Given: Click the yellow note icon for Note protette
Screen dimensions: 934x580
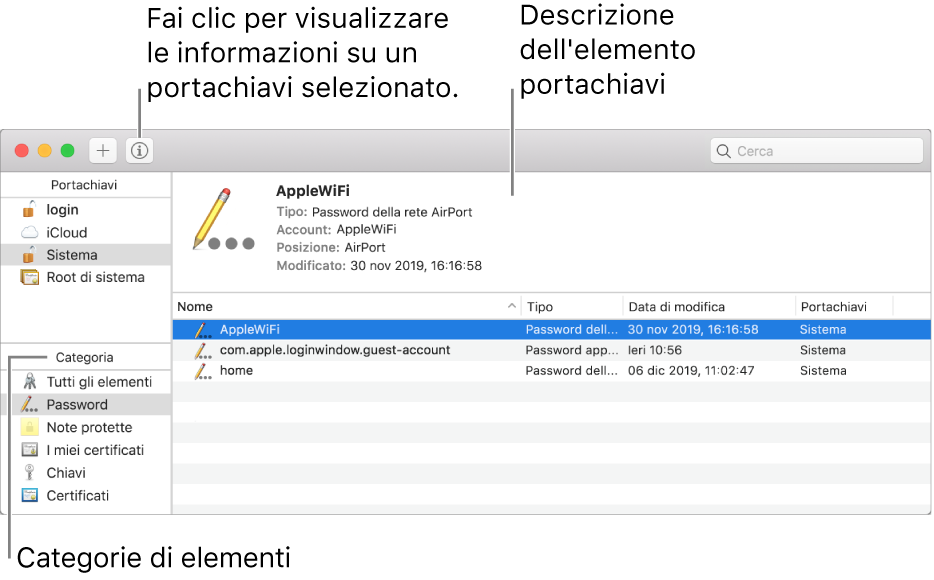Looking at the screenshot, I should click(29, 427).
